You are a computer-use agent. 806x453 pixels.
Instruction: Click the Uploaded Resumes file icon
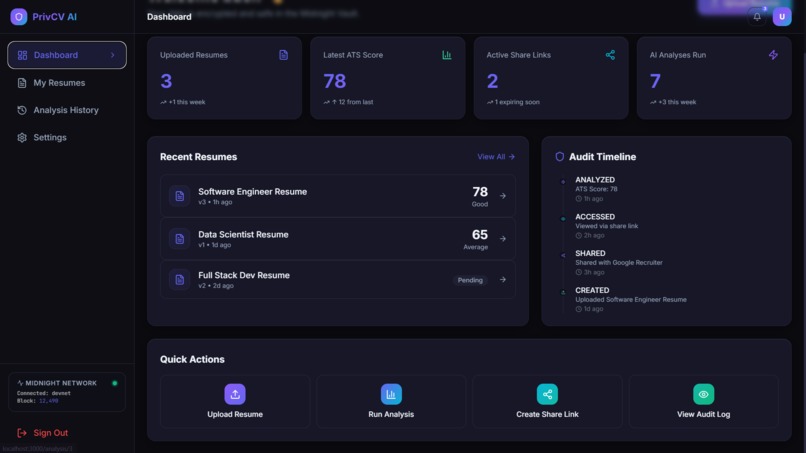pos(283,55)
